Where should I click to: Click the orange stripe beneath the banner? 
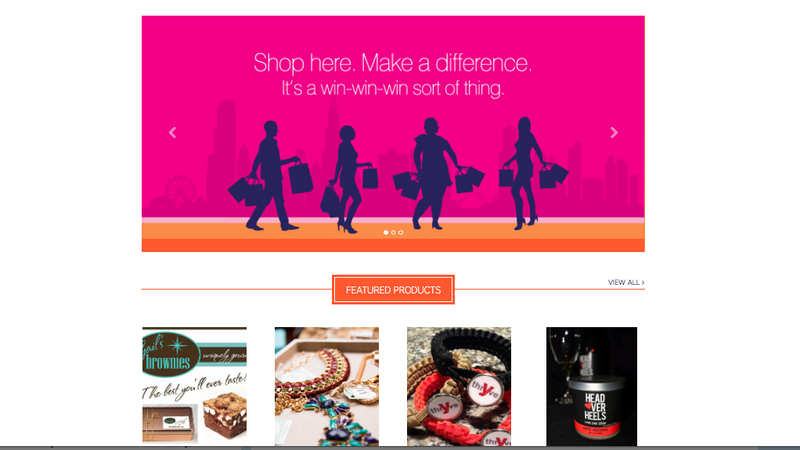(x=393, y=245)
